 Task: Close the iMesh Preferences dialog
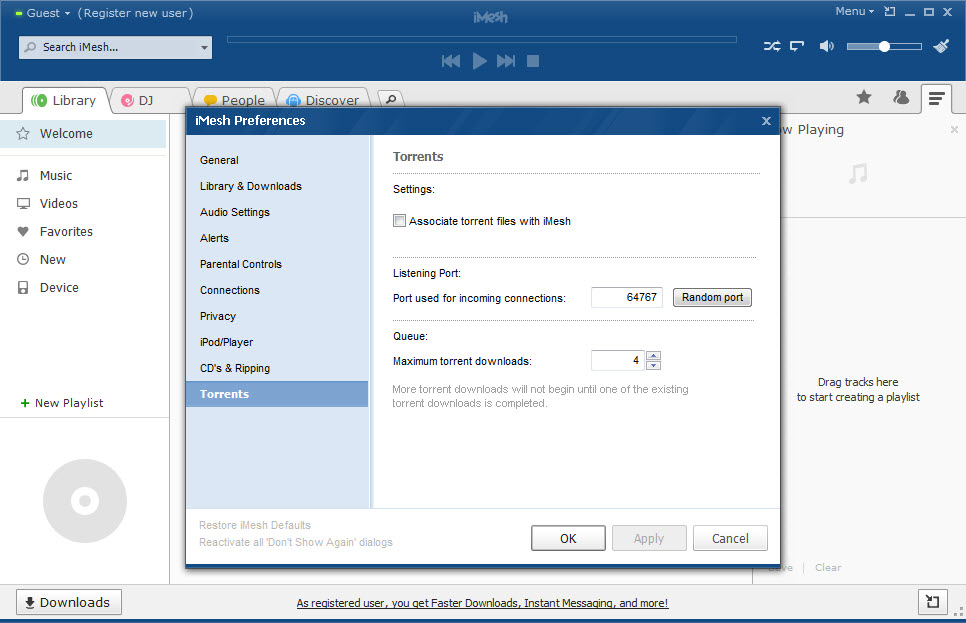coord(766,121)
